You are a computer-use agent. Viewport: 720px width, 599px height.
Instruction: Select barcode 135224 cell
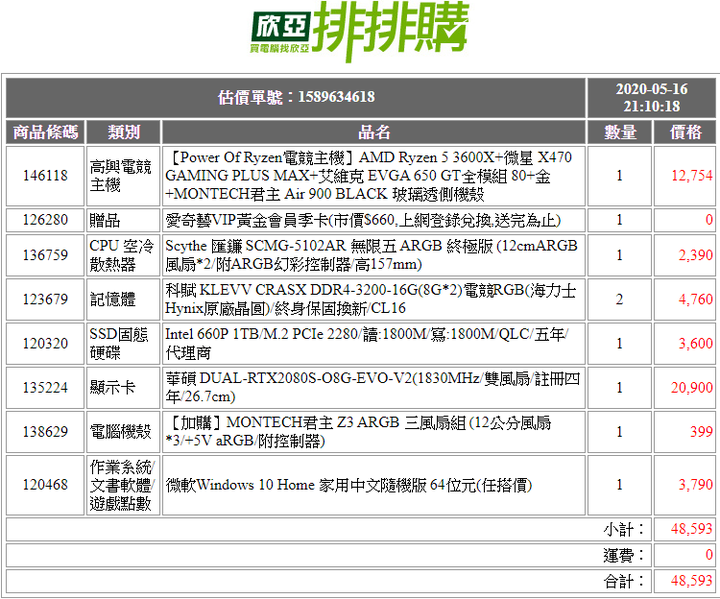tap(45, 387)
